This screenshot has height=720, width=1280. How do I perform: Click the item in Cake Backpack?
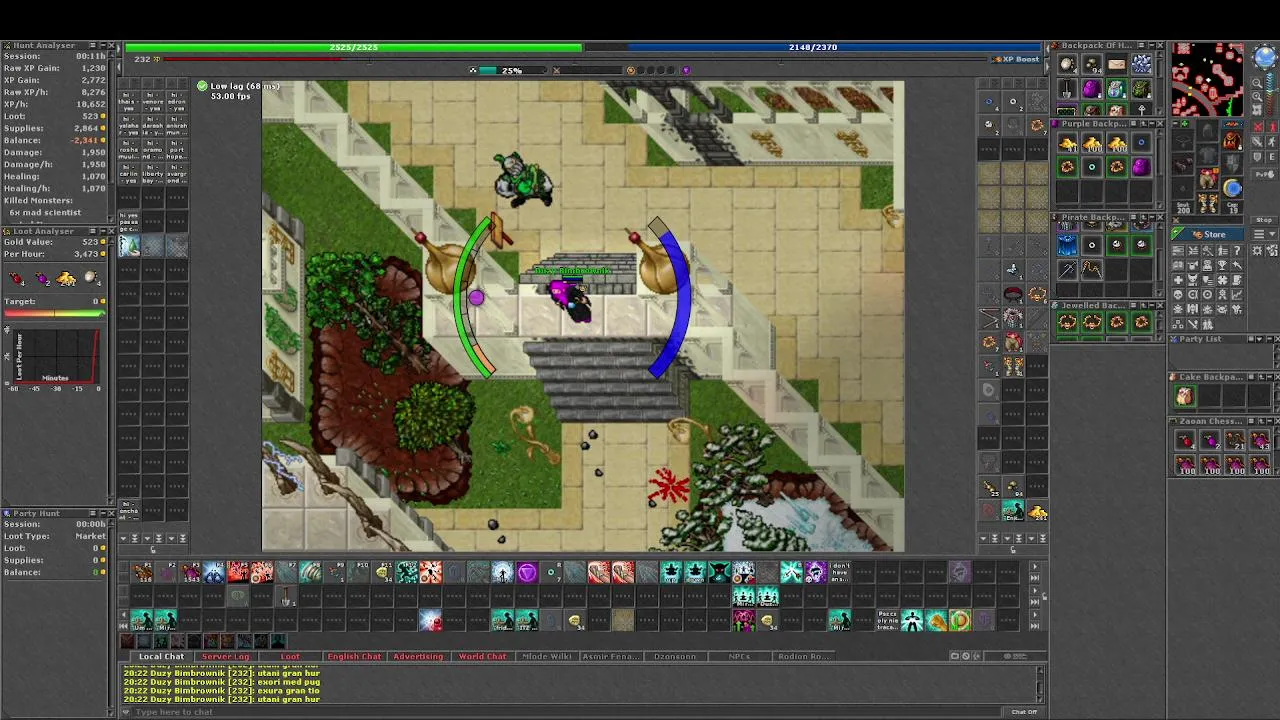click(x=1185, y=397)
